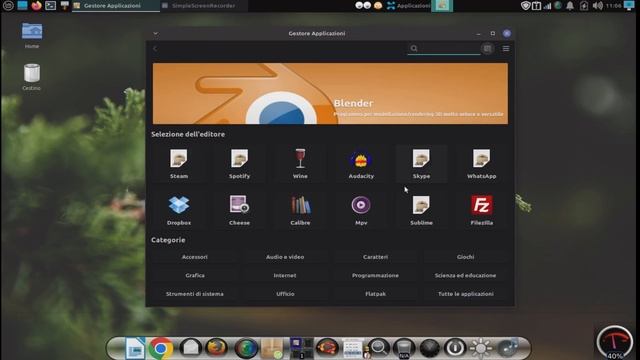
Task: Open the Giochi category
Action: 465,257
